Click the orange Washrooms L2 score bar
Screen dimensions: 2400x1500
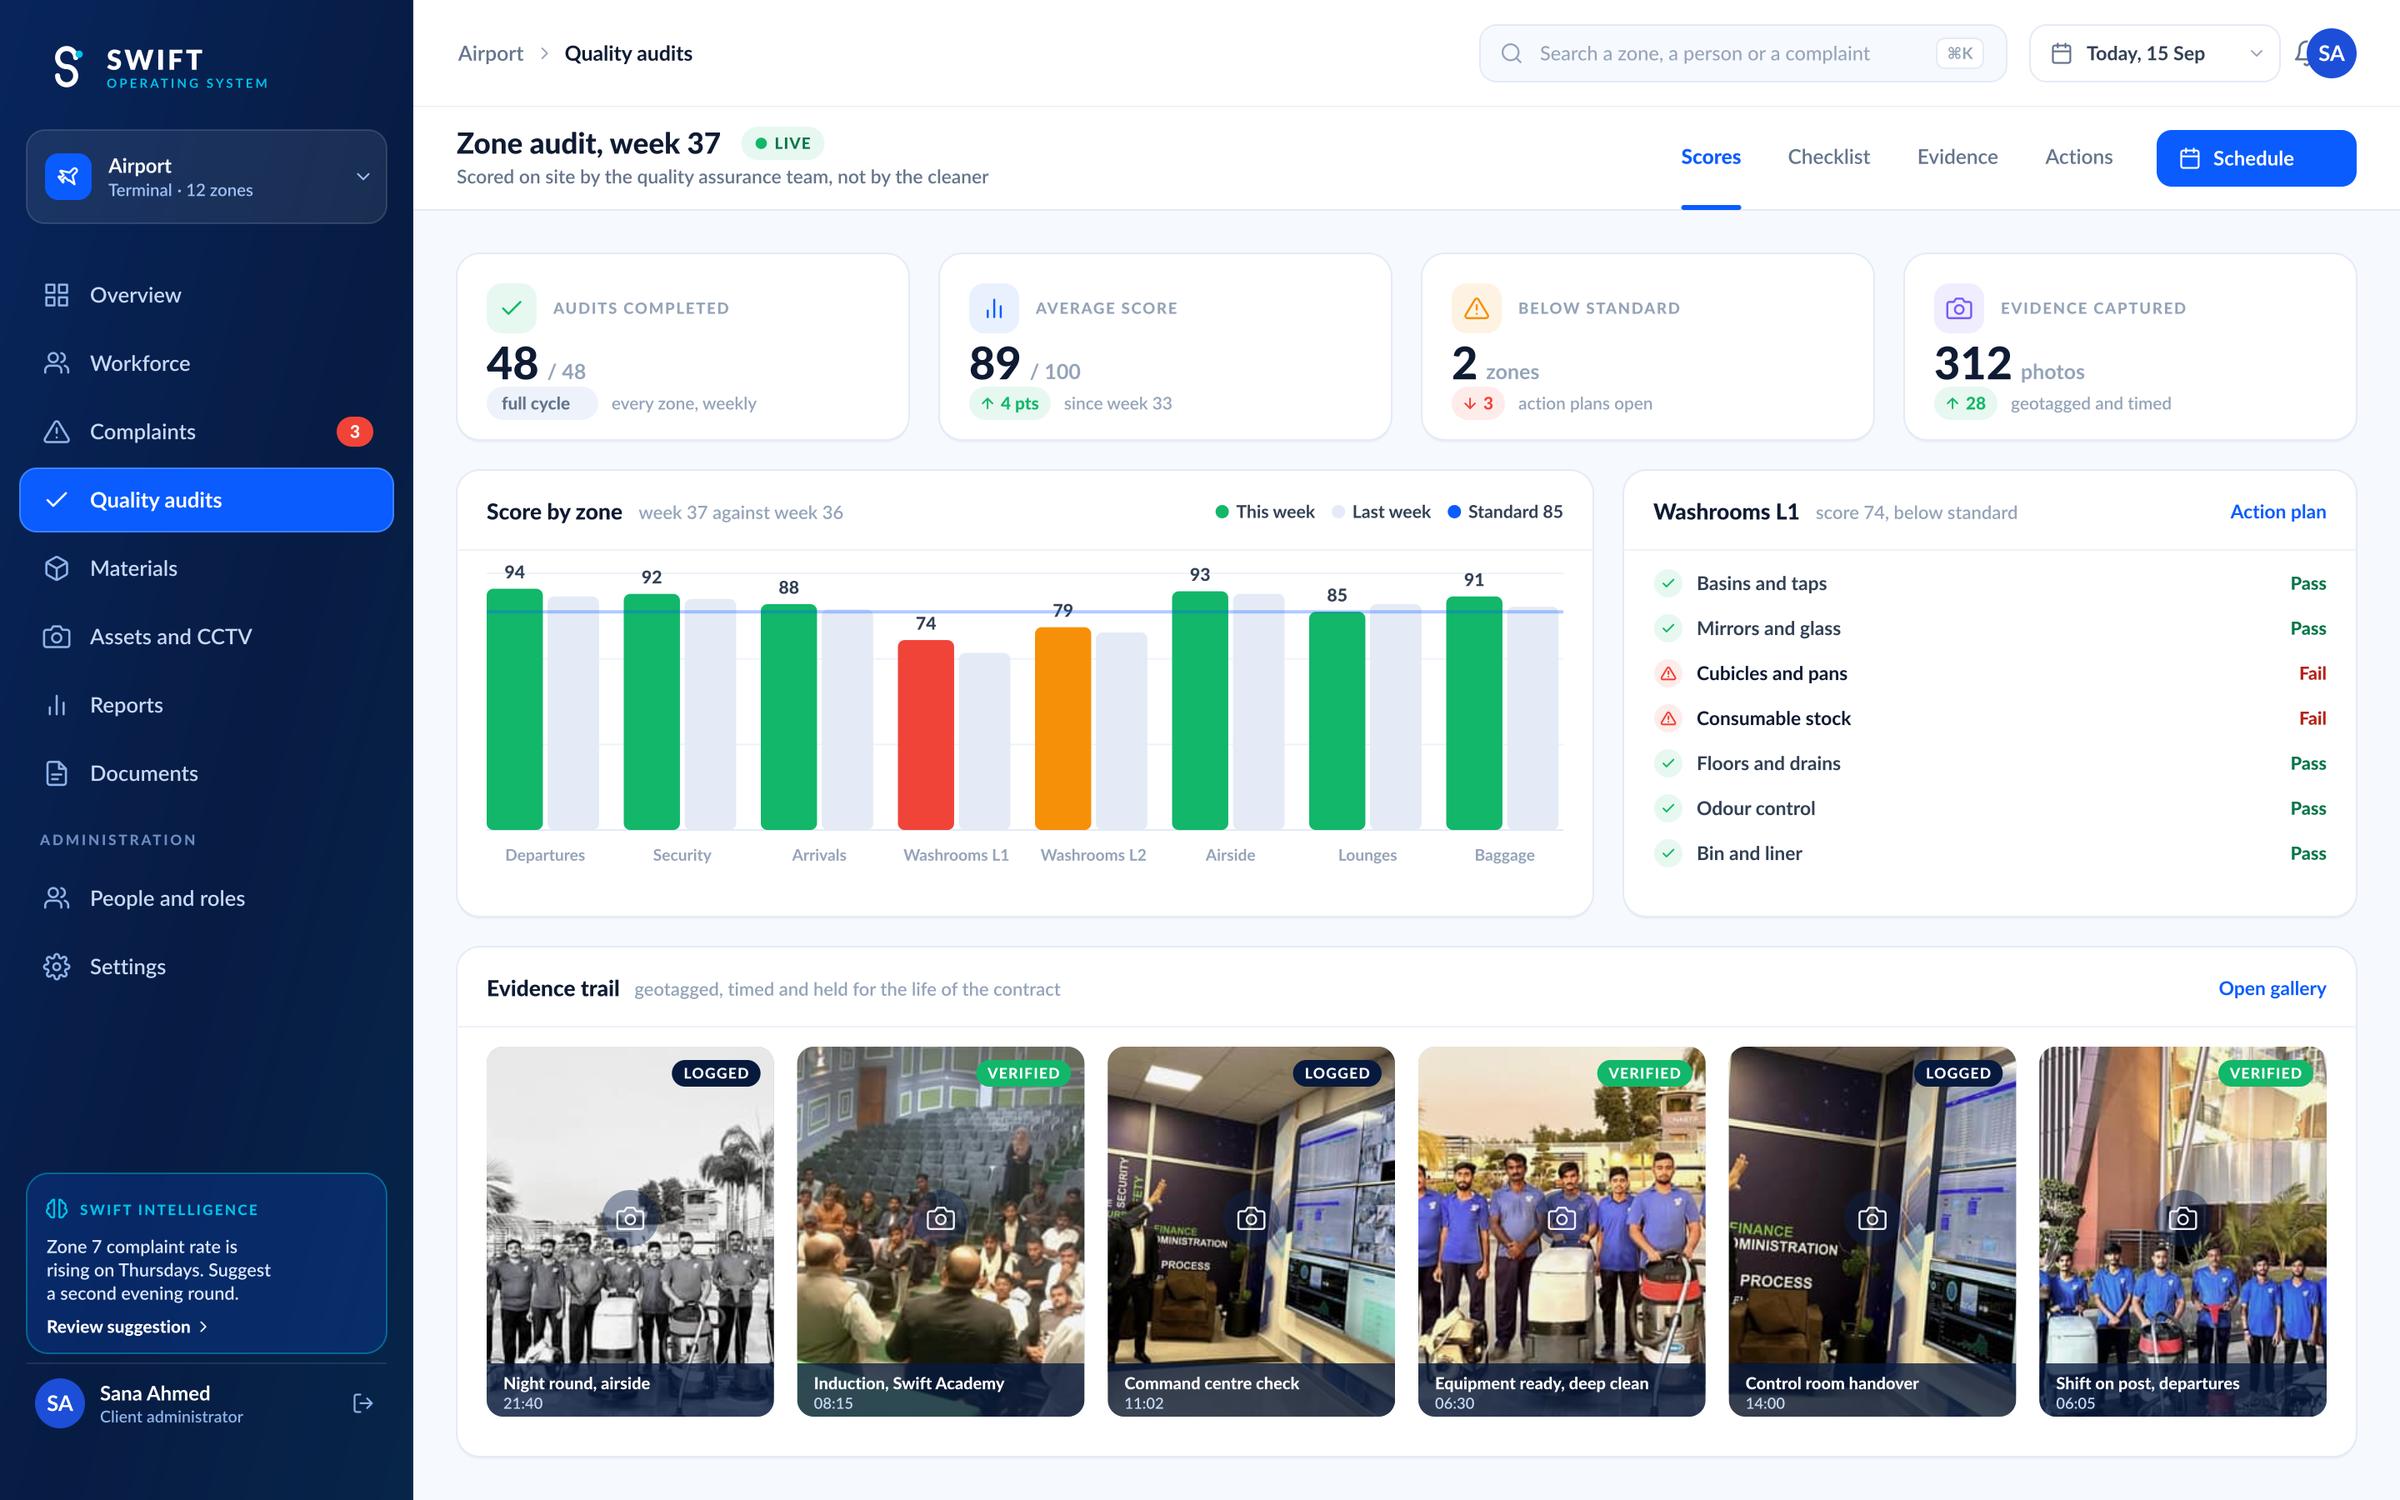[1062, 728]
